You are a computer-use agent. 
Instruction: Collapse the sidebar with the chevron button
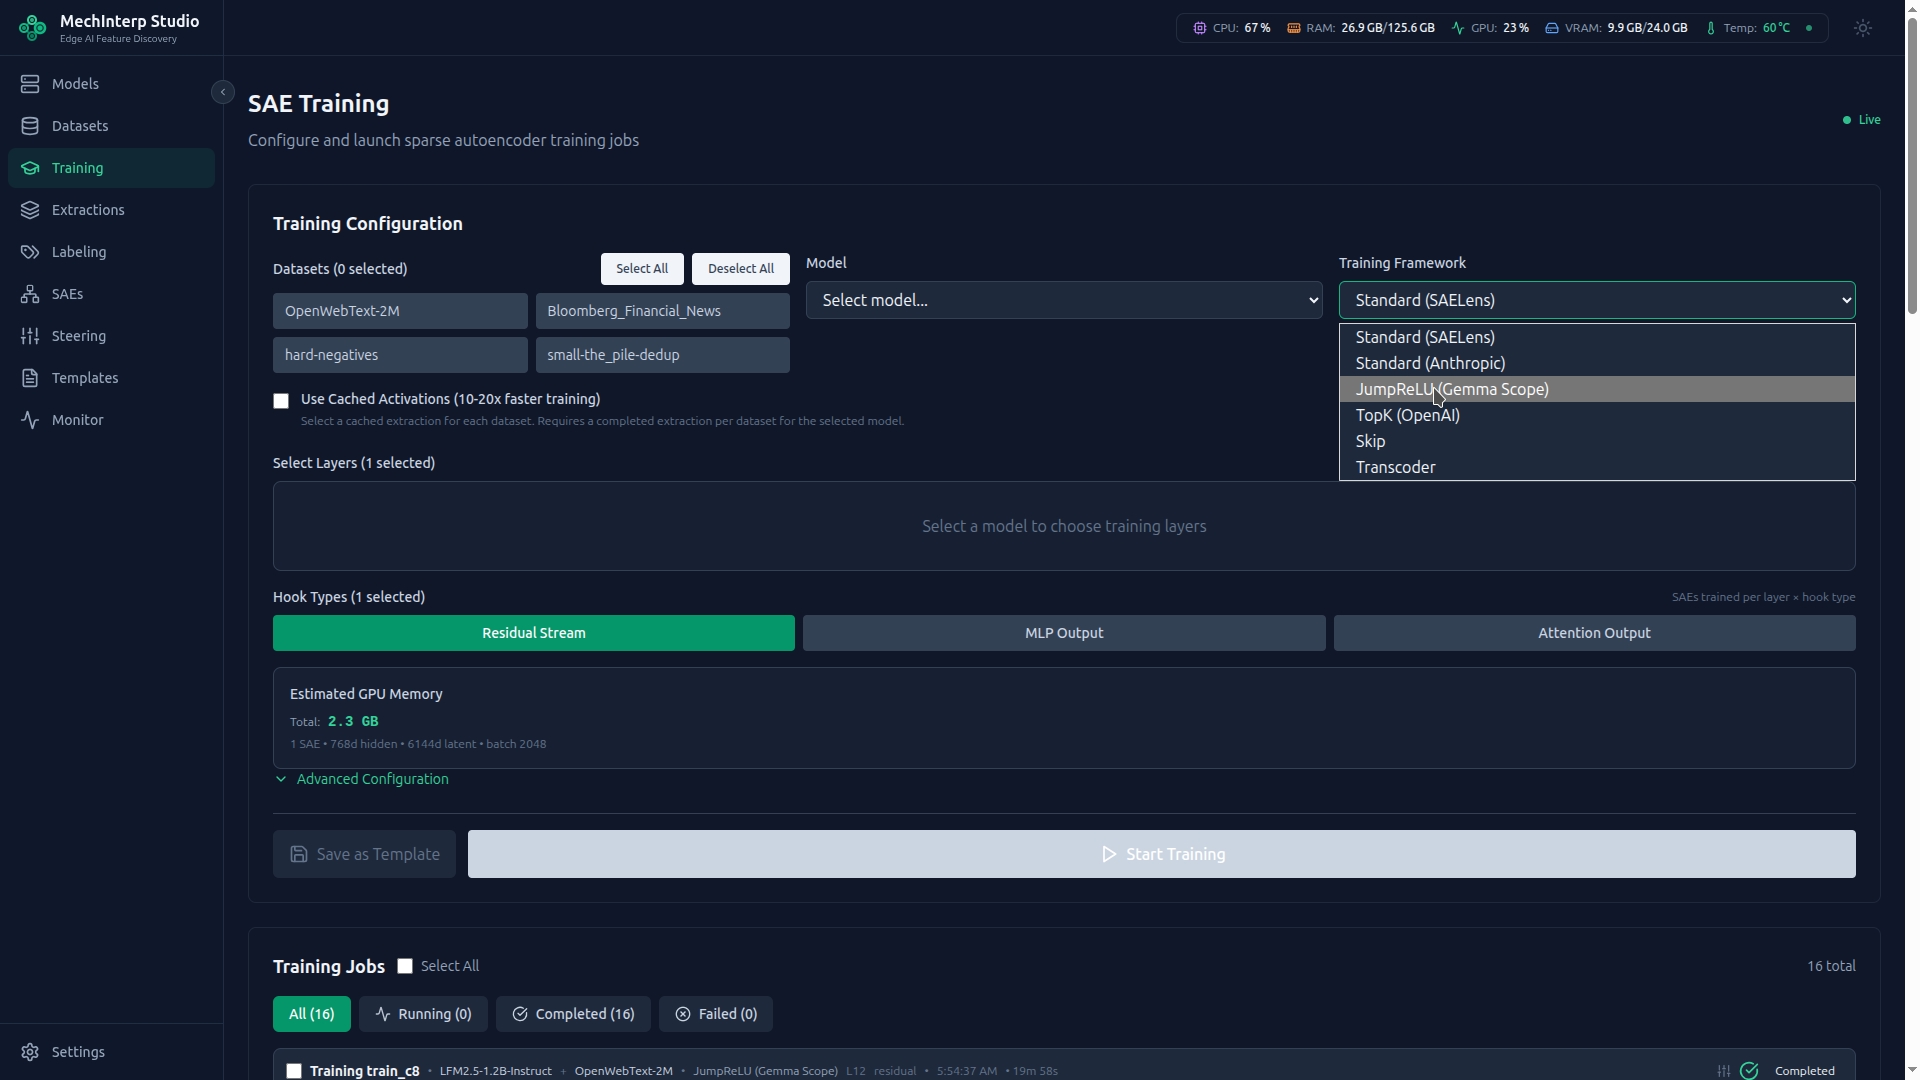pos(223,92)
